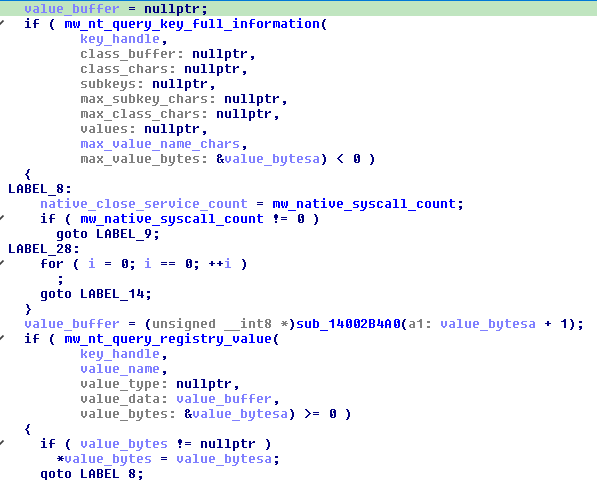Select the max_value_name_chars argument

pos(160,144)
